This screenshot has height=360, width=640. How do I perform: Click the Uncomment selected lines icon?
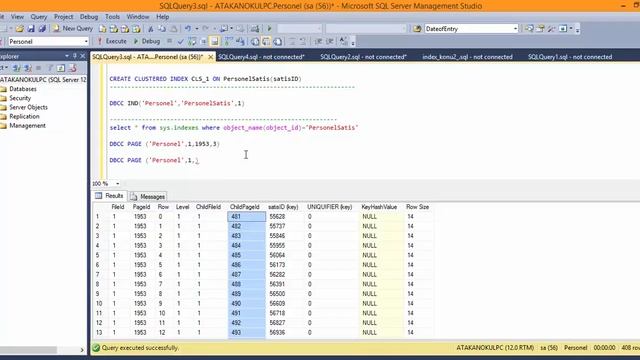(x=303, y=41)
